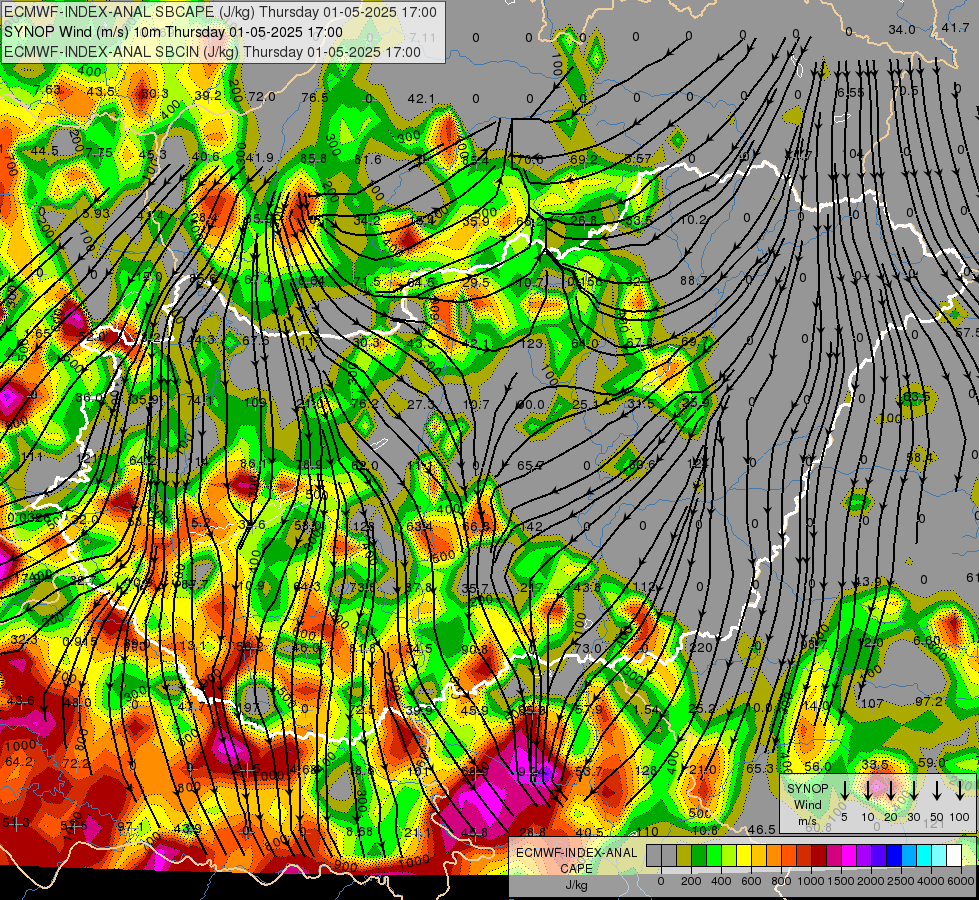979x900 pixels.
Task: Pick the pure blue swatch in CAPE scale
Action: pos(894,855)
